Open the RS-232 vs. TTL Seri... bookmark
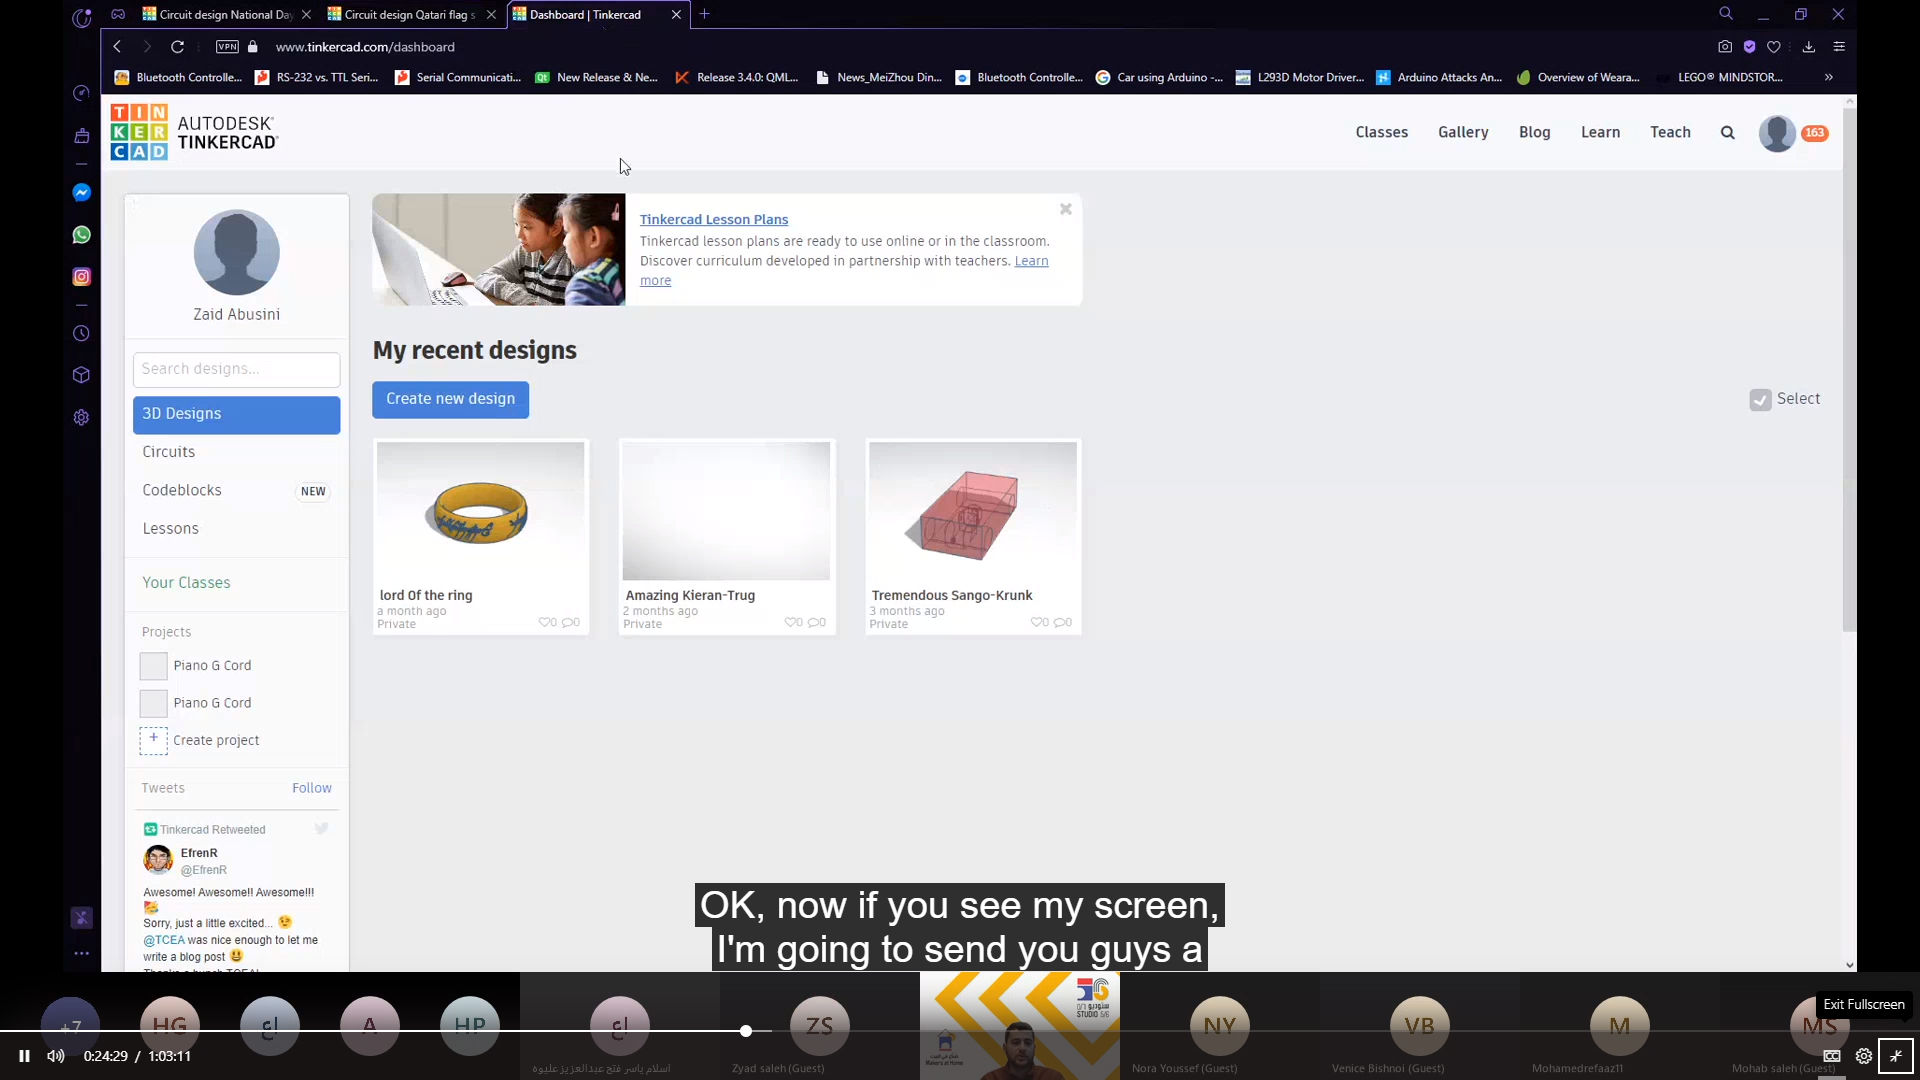 tap(317, 77)
